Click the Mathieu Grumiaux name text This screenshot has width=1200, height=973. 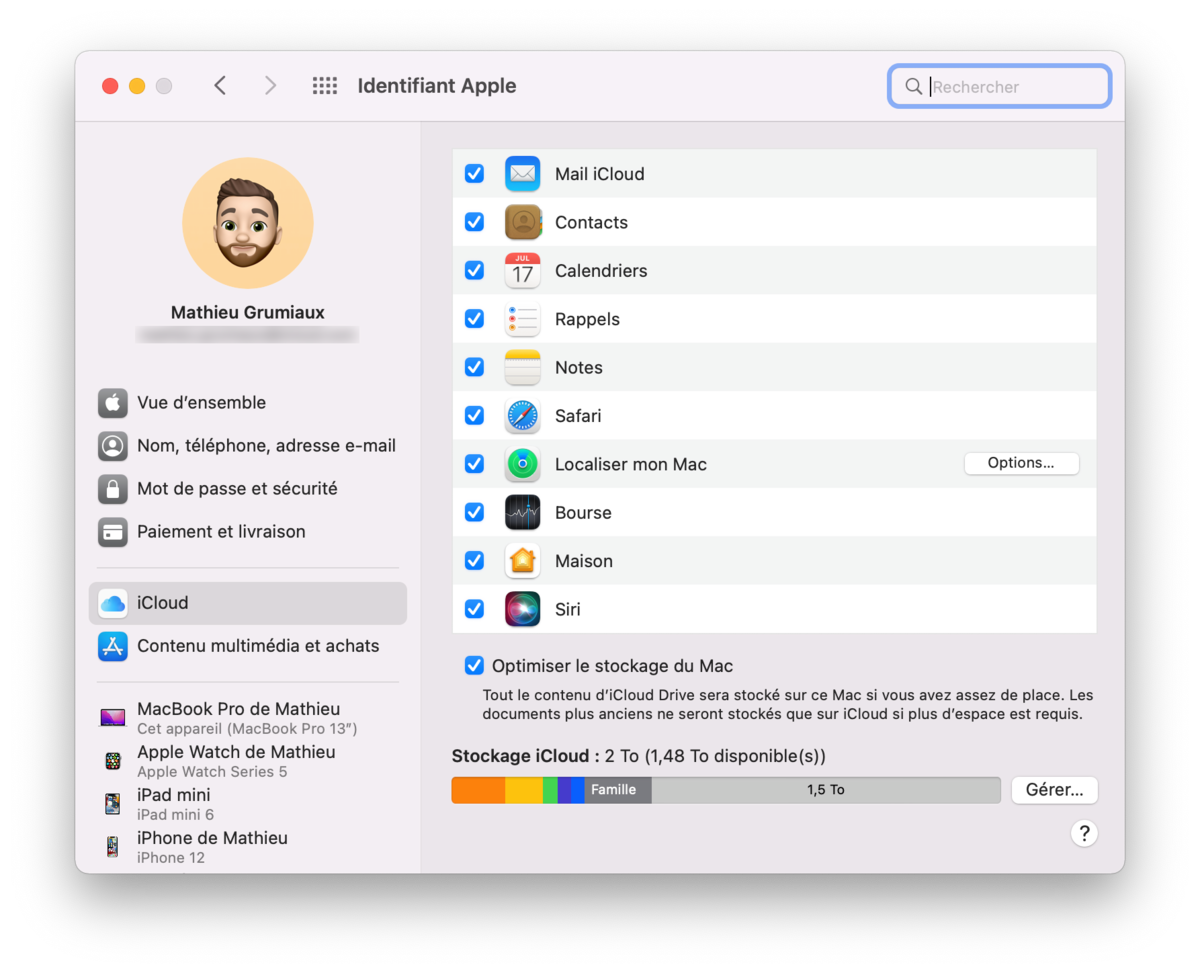248,313
